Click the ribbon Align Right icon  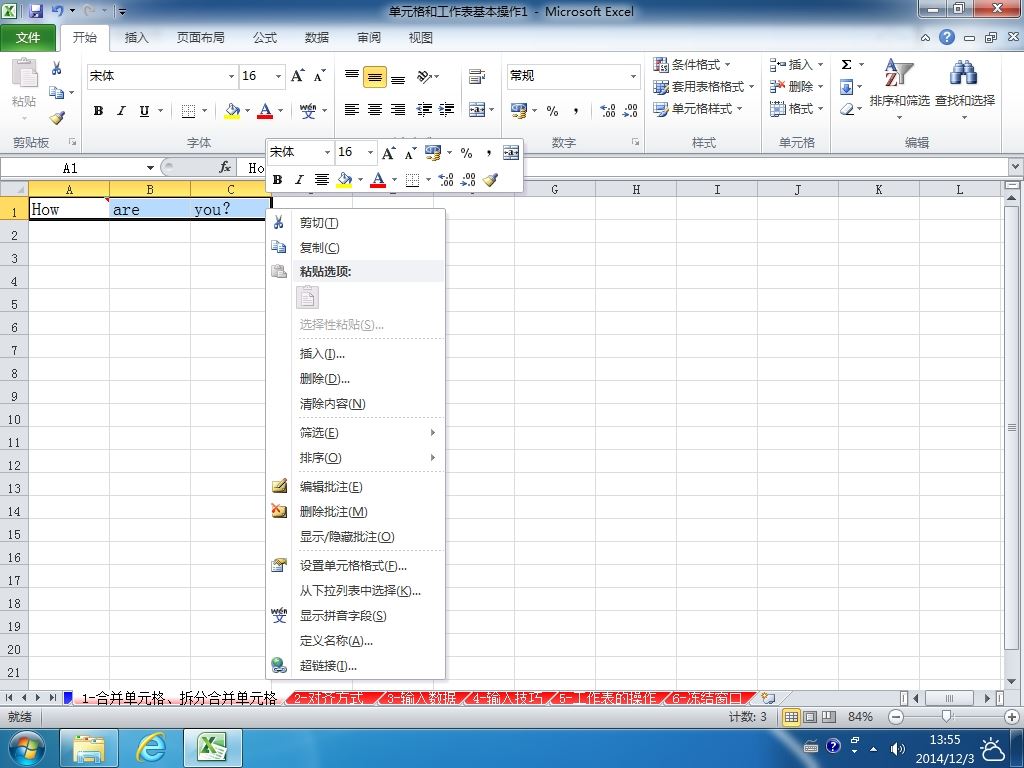click(x=398, y=110)
